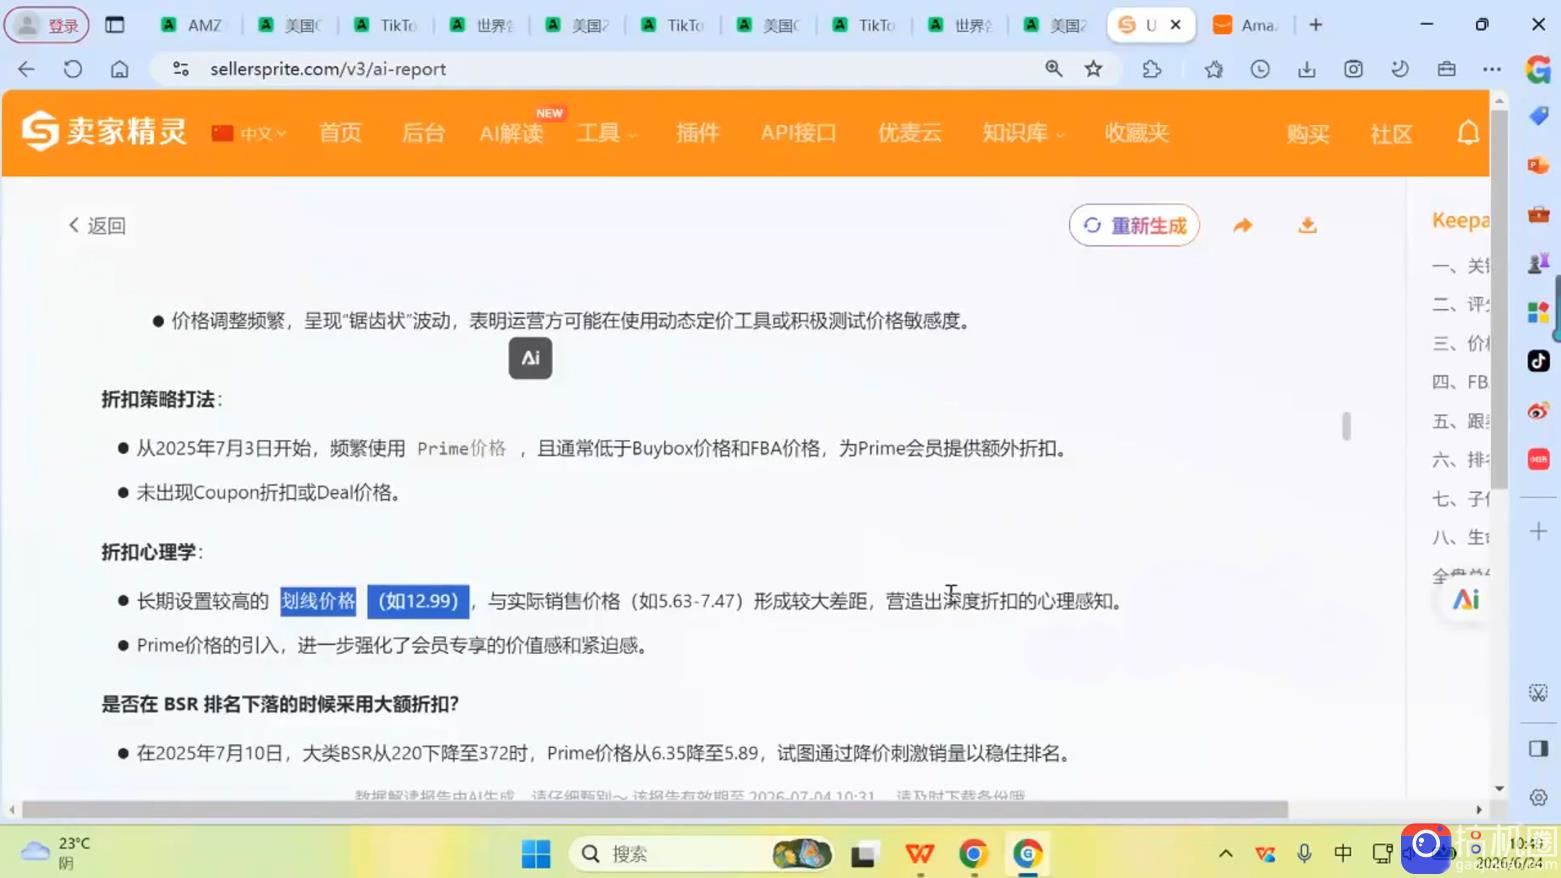Screen dimensions: 1561x878
Task: Open the 收藏夹 navigation item
Action: pyautogui.click(x=1136, y=133)
